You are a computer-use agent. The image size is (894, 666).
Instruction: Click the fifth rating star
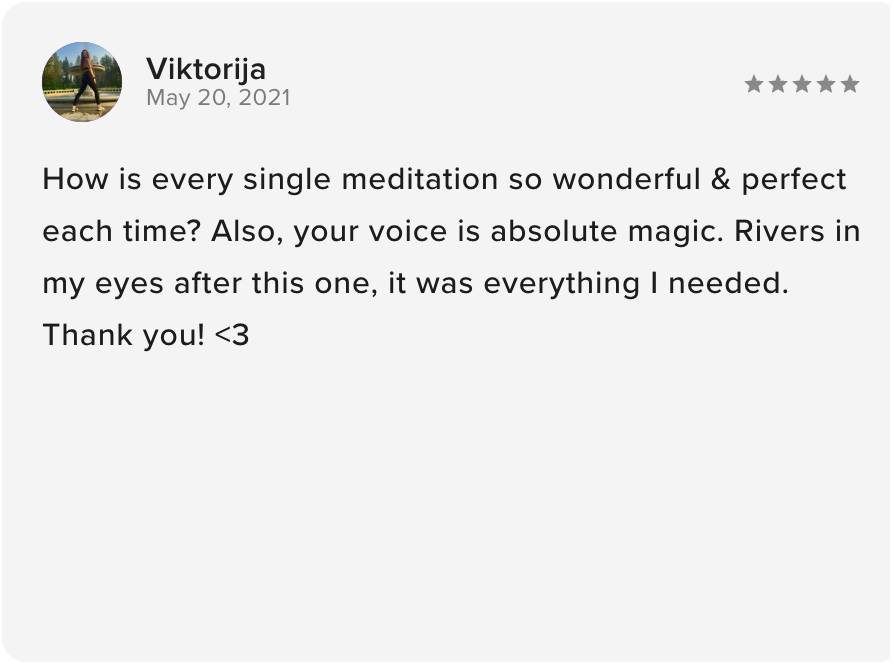(x=850, y=84)
